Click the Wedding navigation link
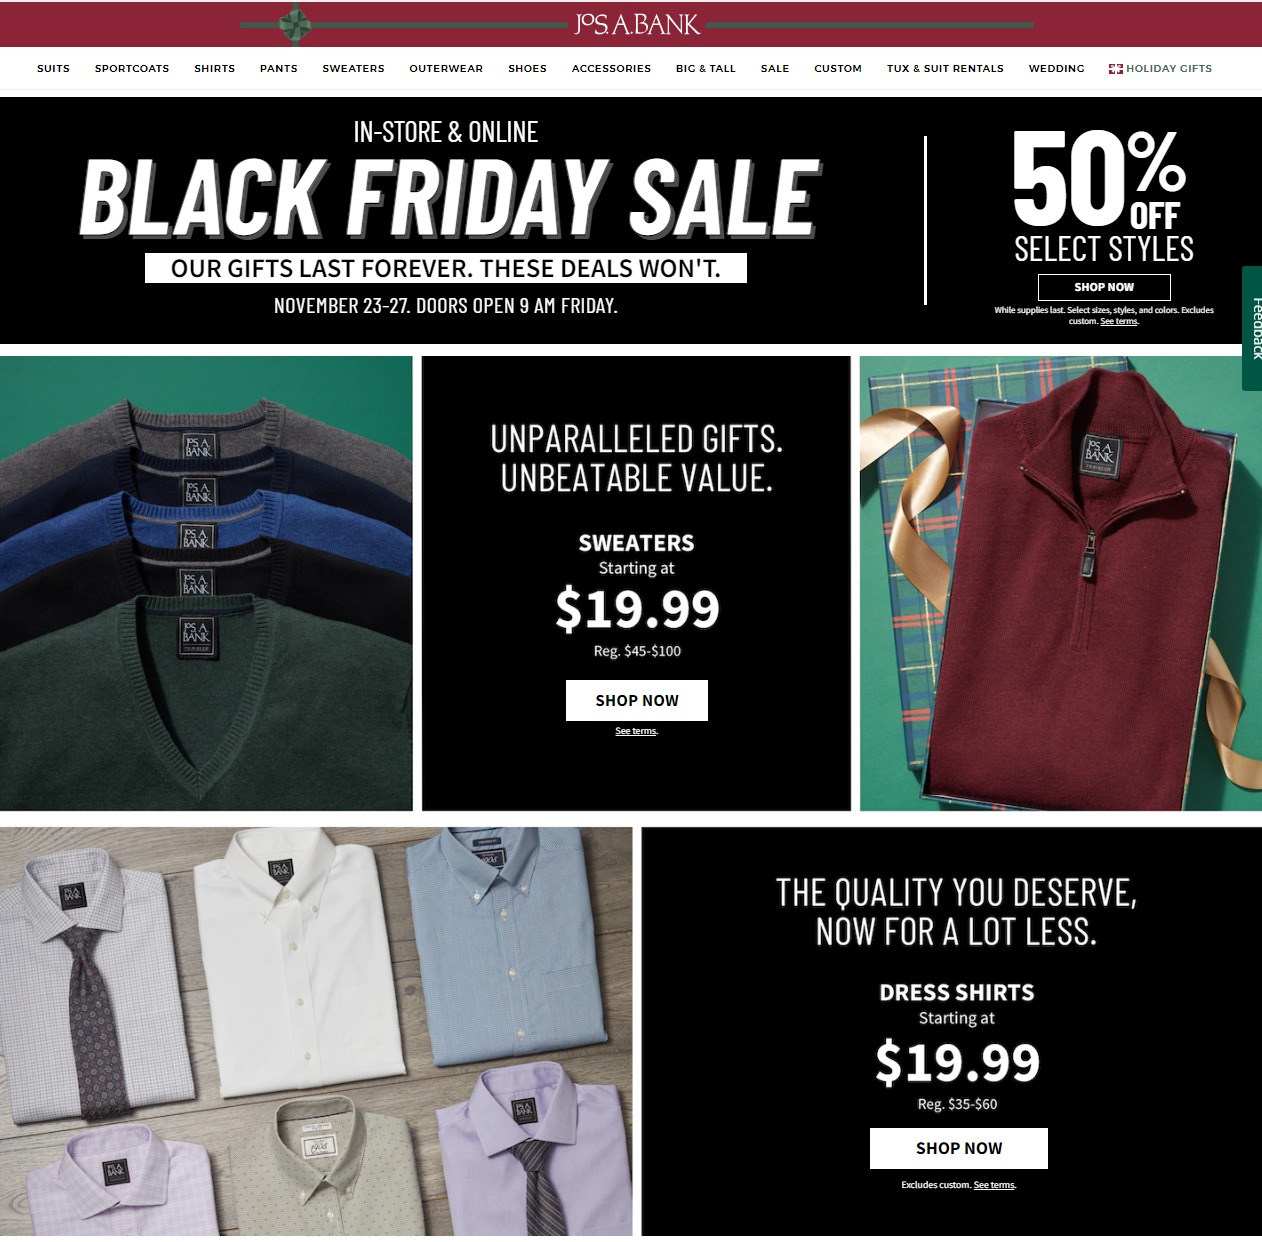 (x=1056, y=69)
